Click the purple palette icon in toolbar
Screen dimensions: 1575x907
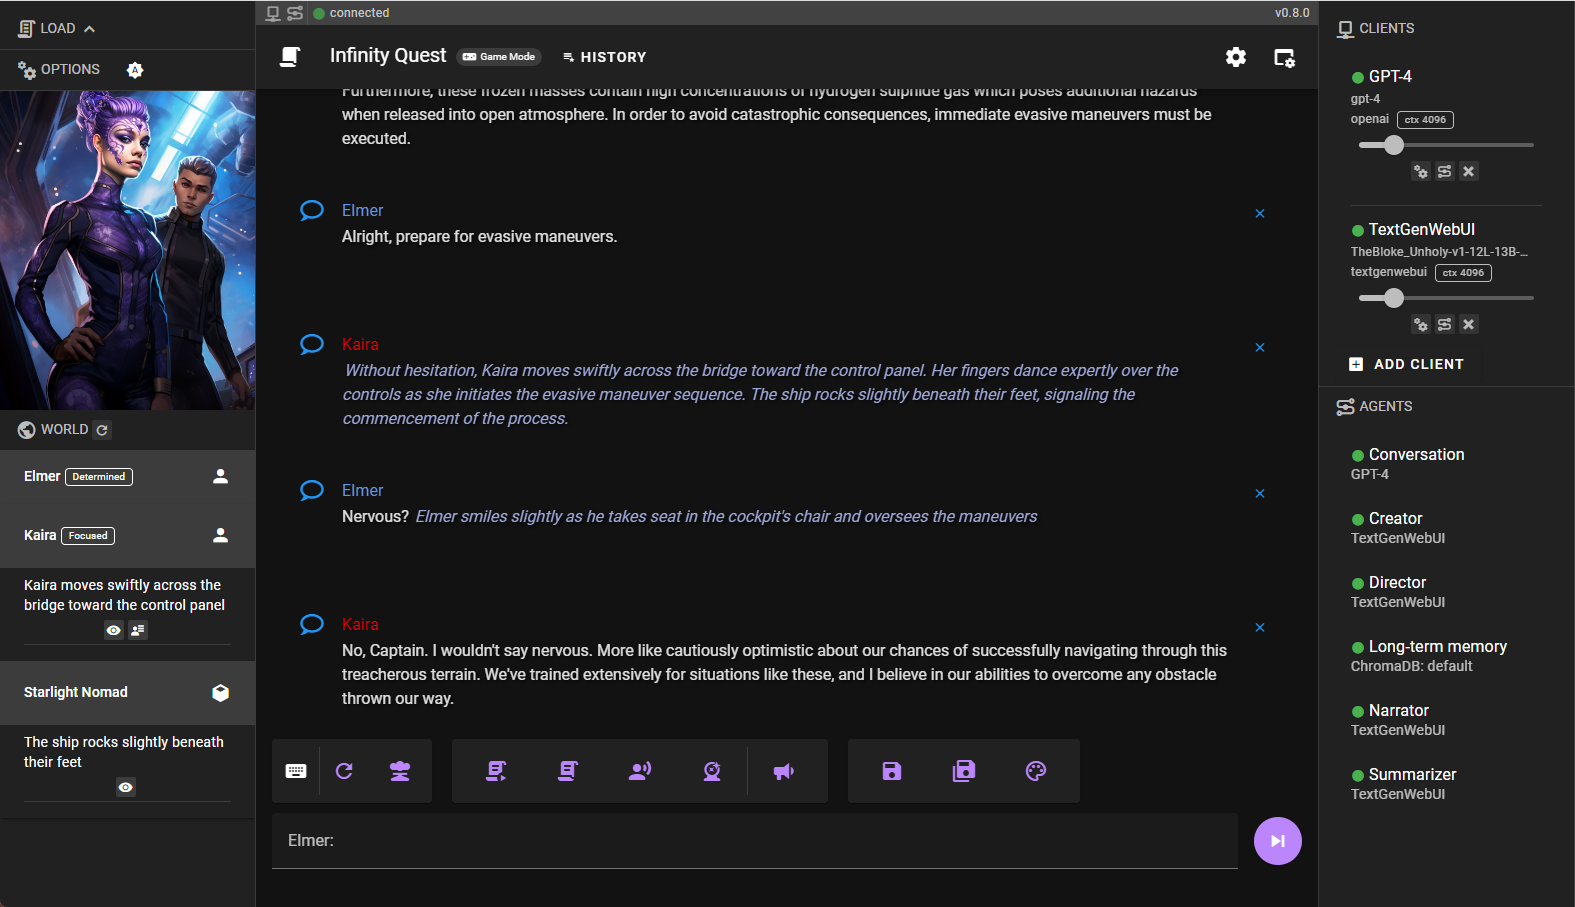[x=1036, y=771]
